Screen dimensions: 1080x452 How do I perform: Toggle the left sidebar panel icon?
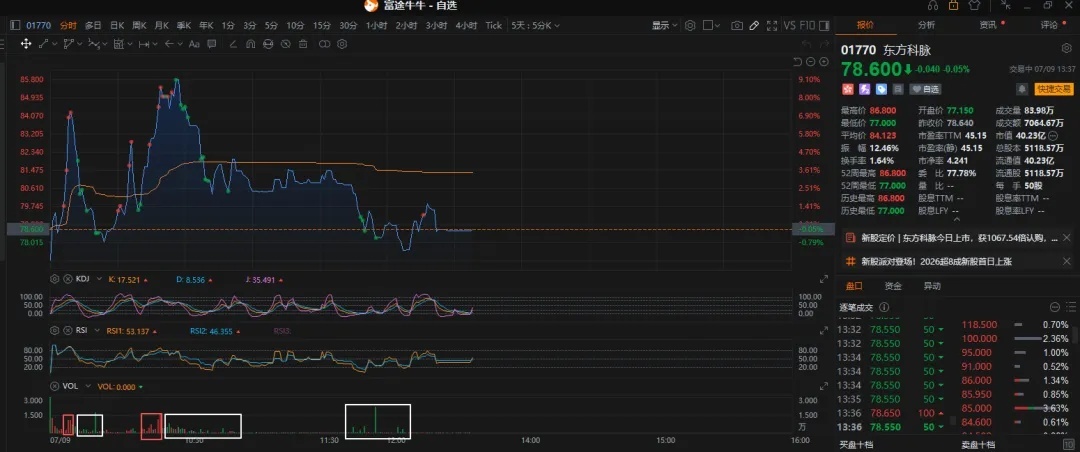tap(15, 25)
